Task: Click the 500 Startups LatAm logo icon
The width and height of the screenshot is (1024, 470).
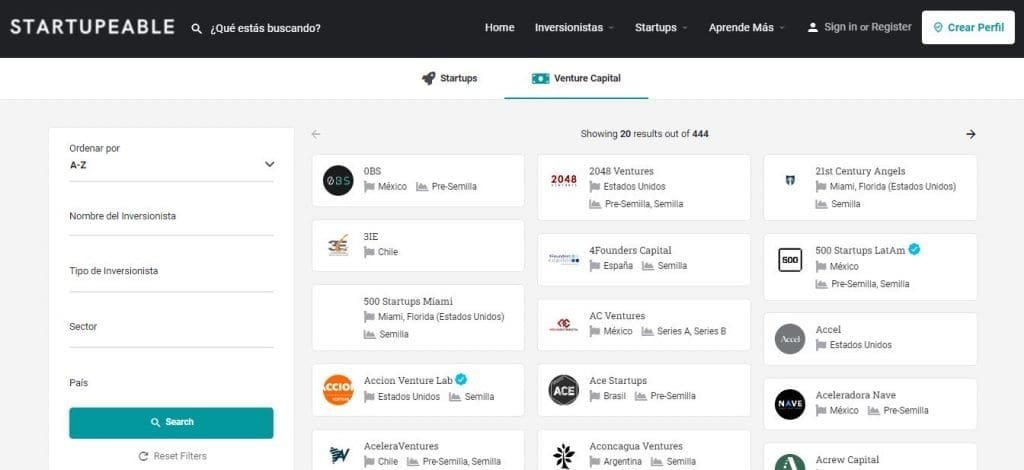Action: (790, 260)
